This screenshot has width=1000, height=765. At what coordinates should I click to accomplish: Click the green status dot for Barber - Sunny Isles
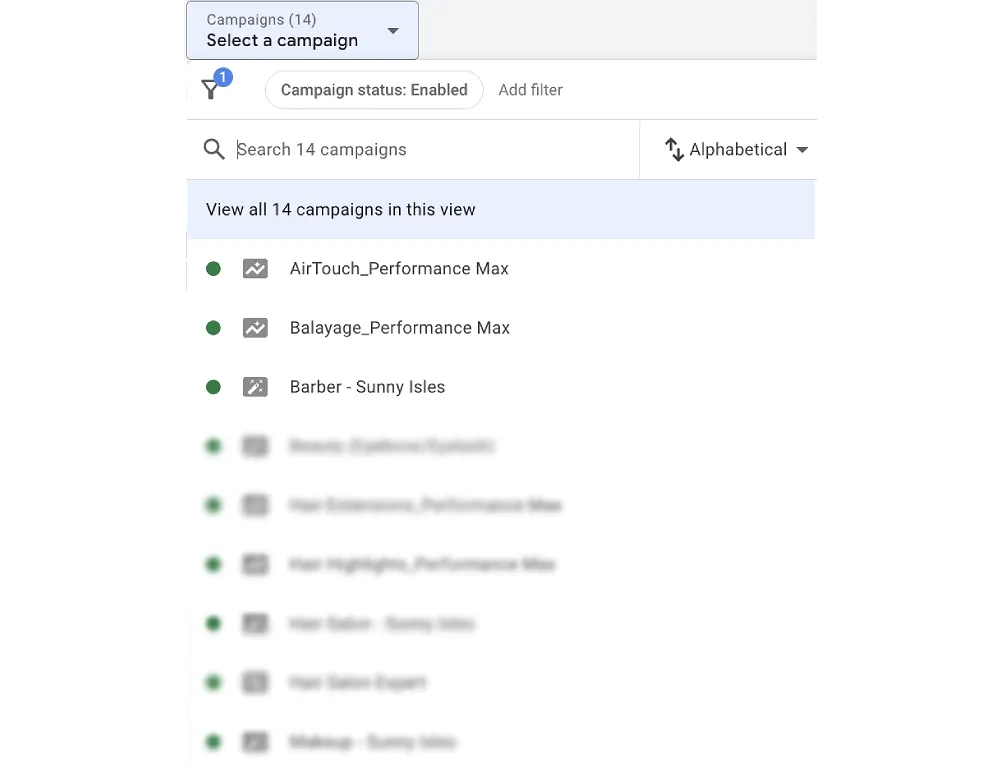pyautogui.click(x=213, y=387)
